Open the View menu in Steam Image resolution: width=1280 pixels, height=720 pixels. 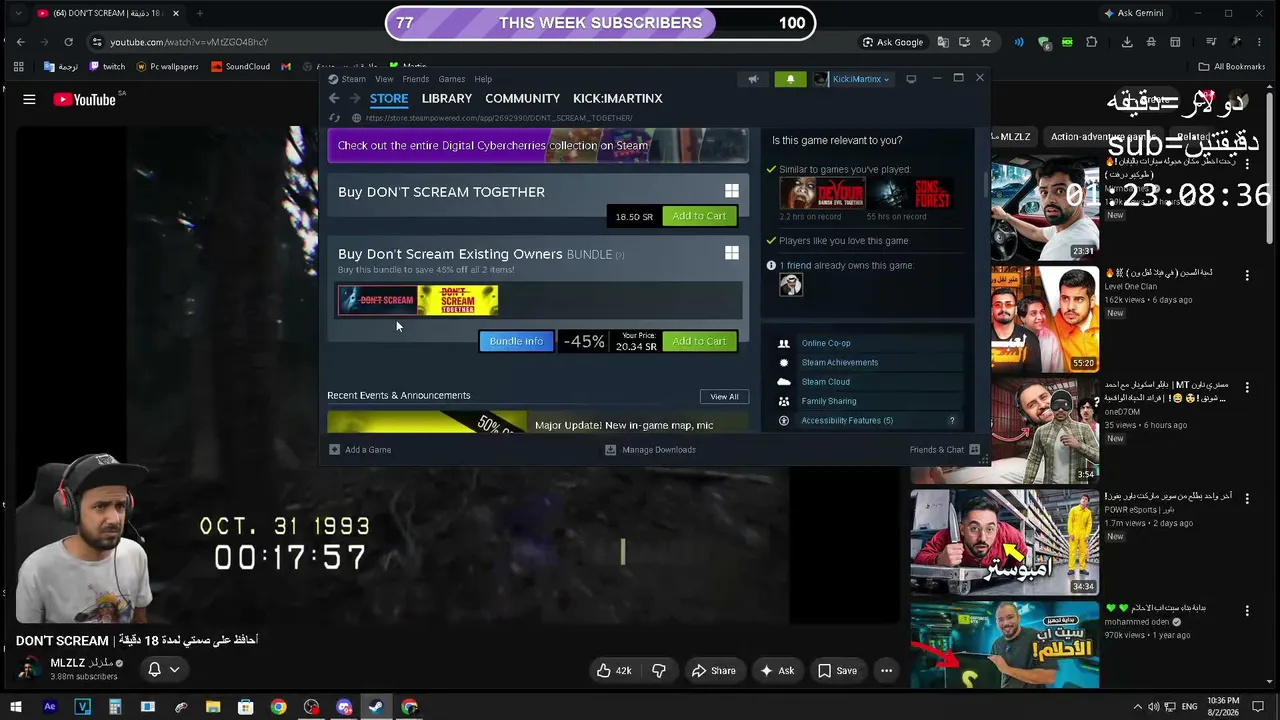point(384,79)
